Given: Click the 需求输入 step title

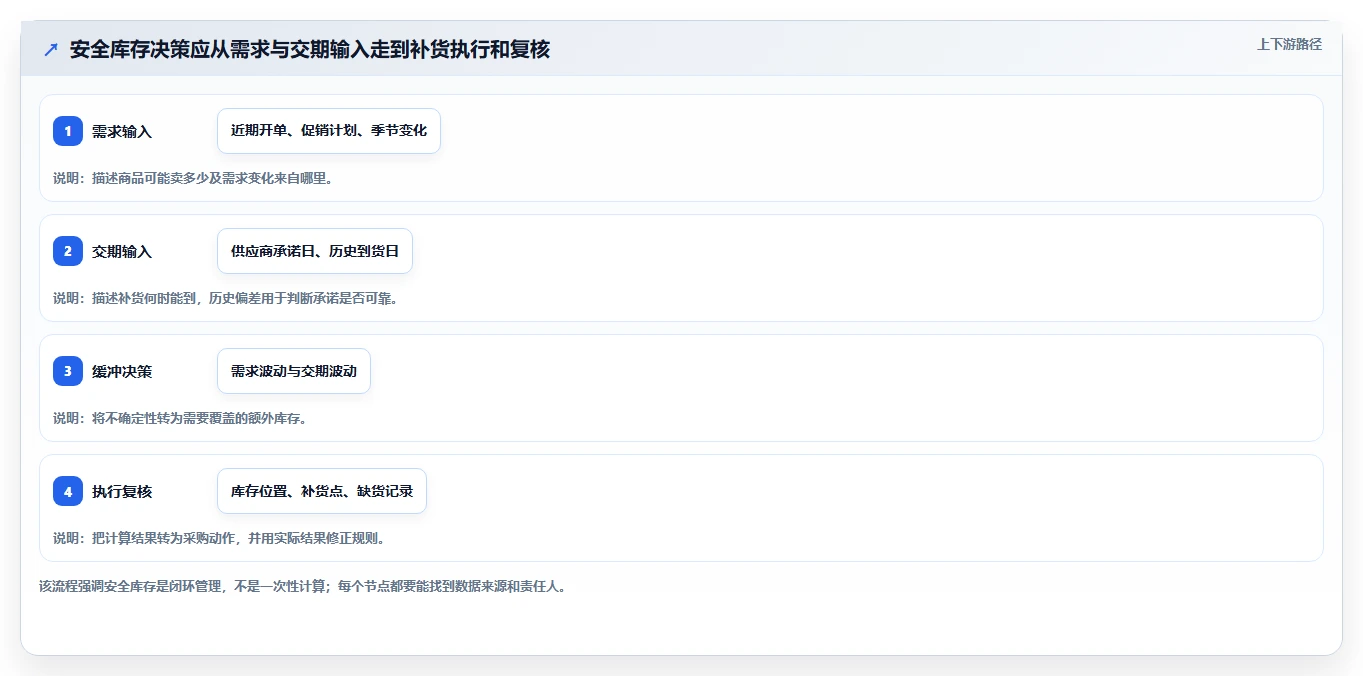Looking at the screenshot, I should coord(122,131).
